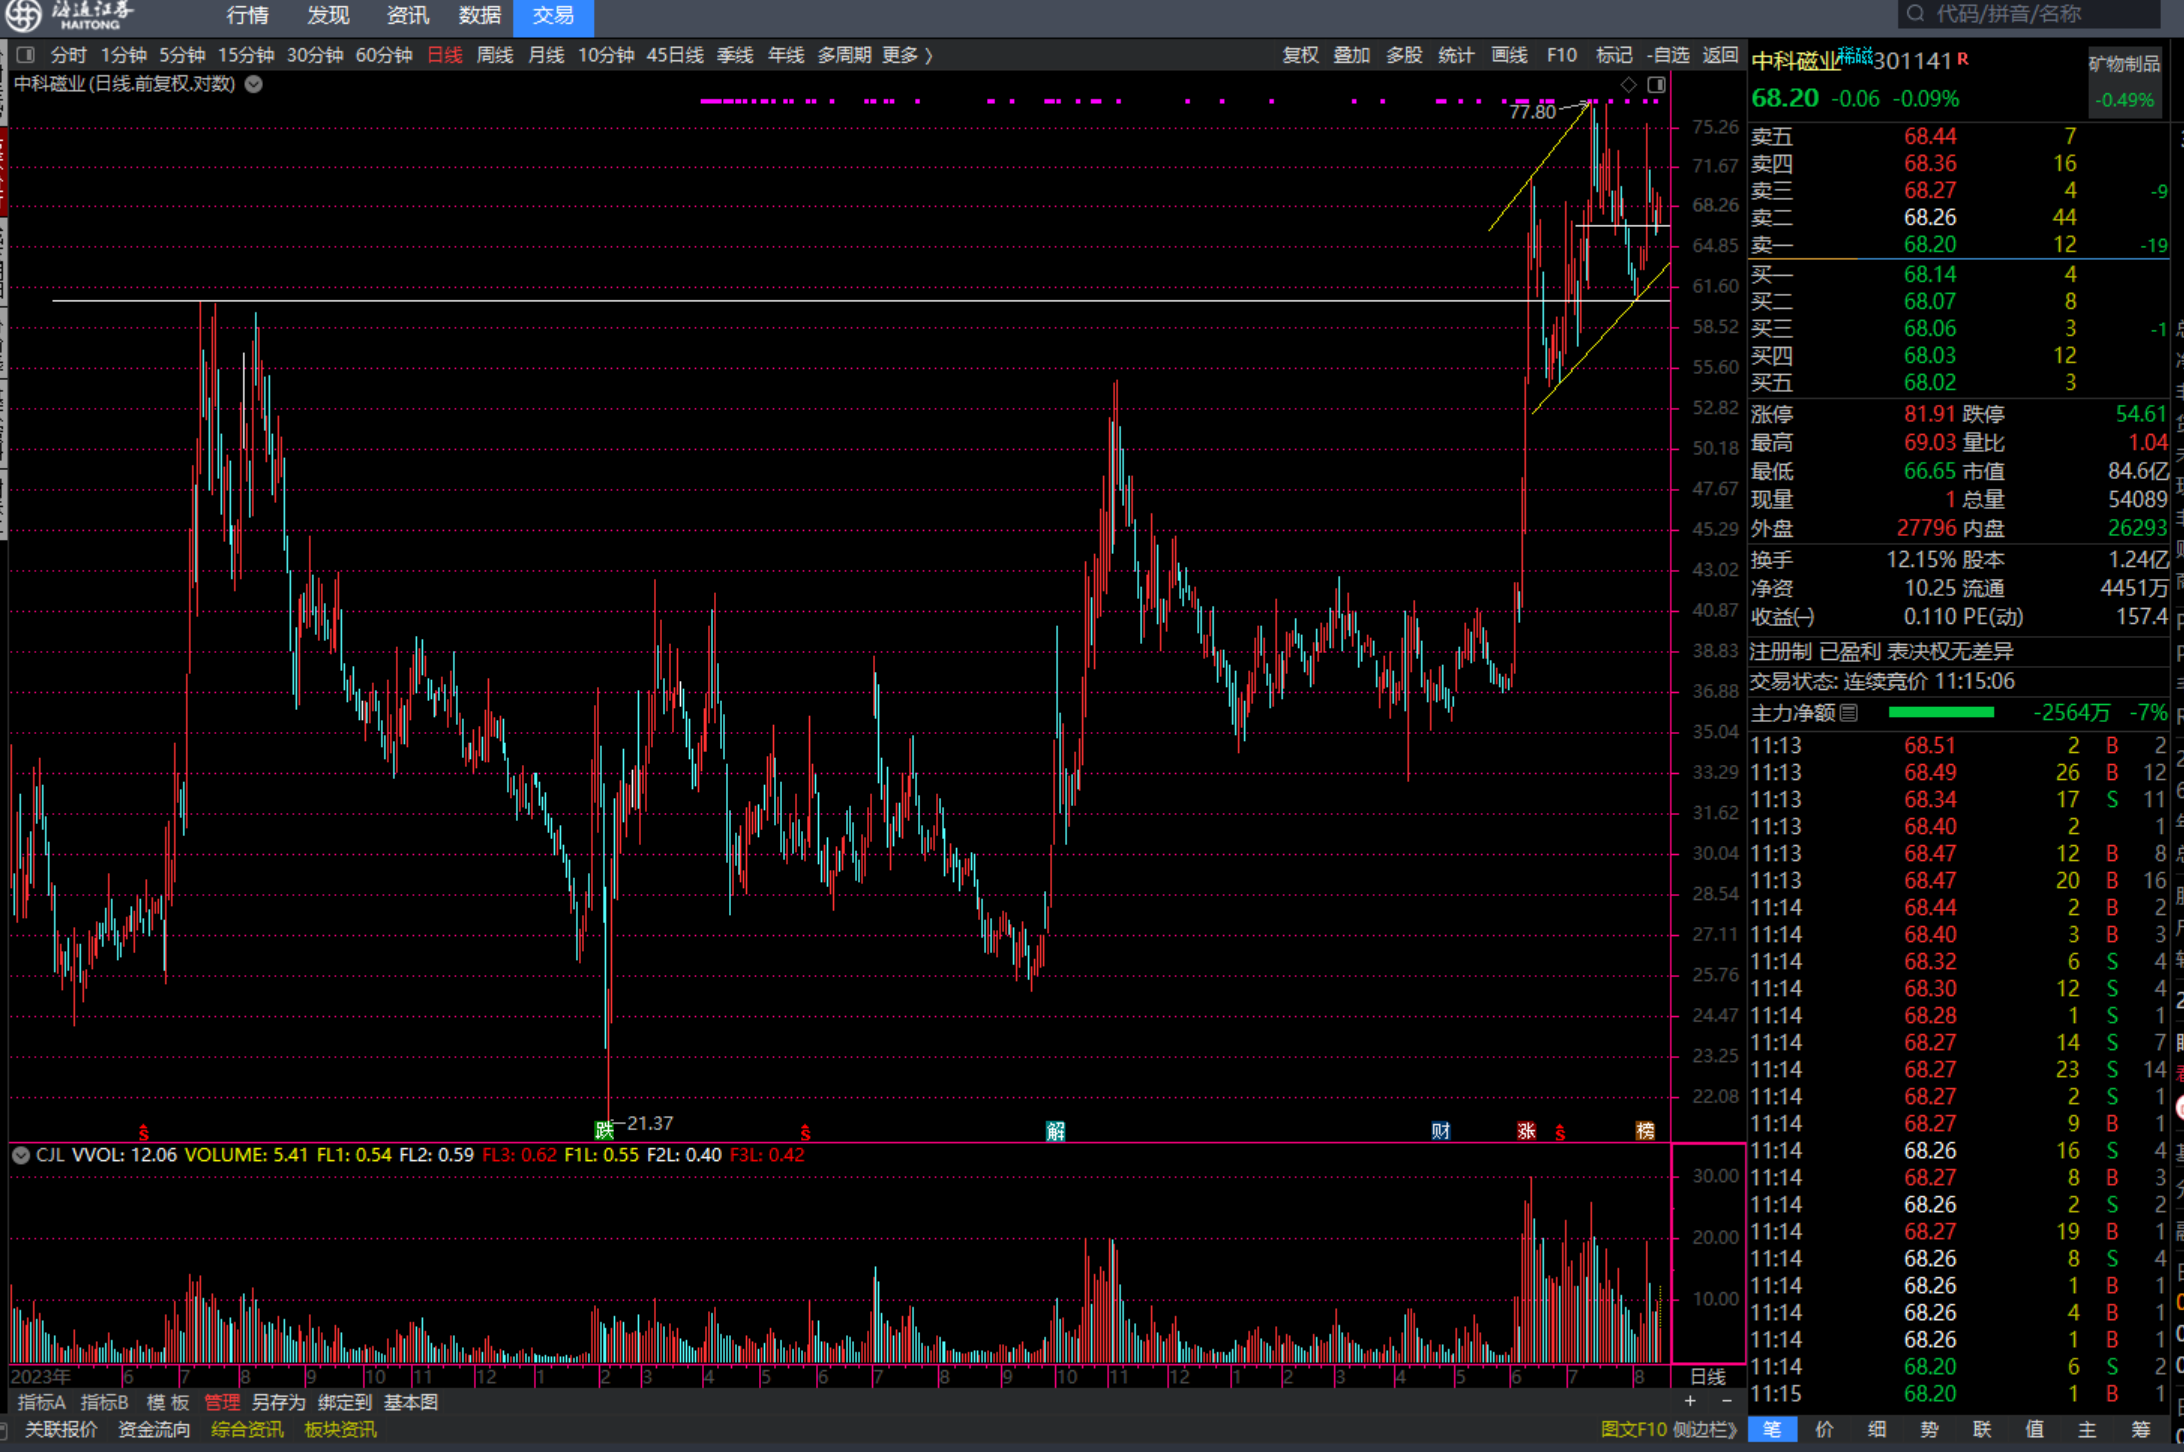Screen dimensions: 2184x1452
Task: Click the red 涨 event marker
Action: click(1526, 1131)
